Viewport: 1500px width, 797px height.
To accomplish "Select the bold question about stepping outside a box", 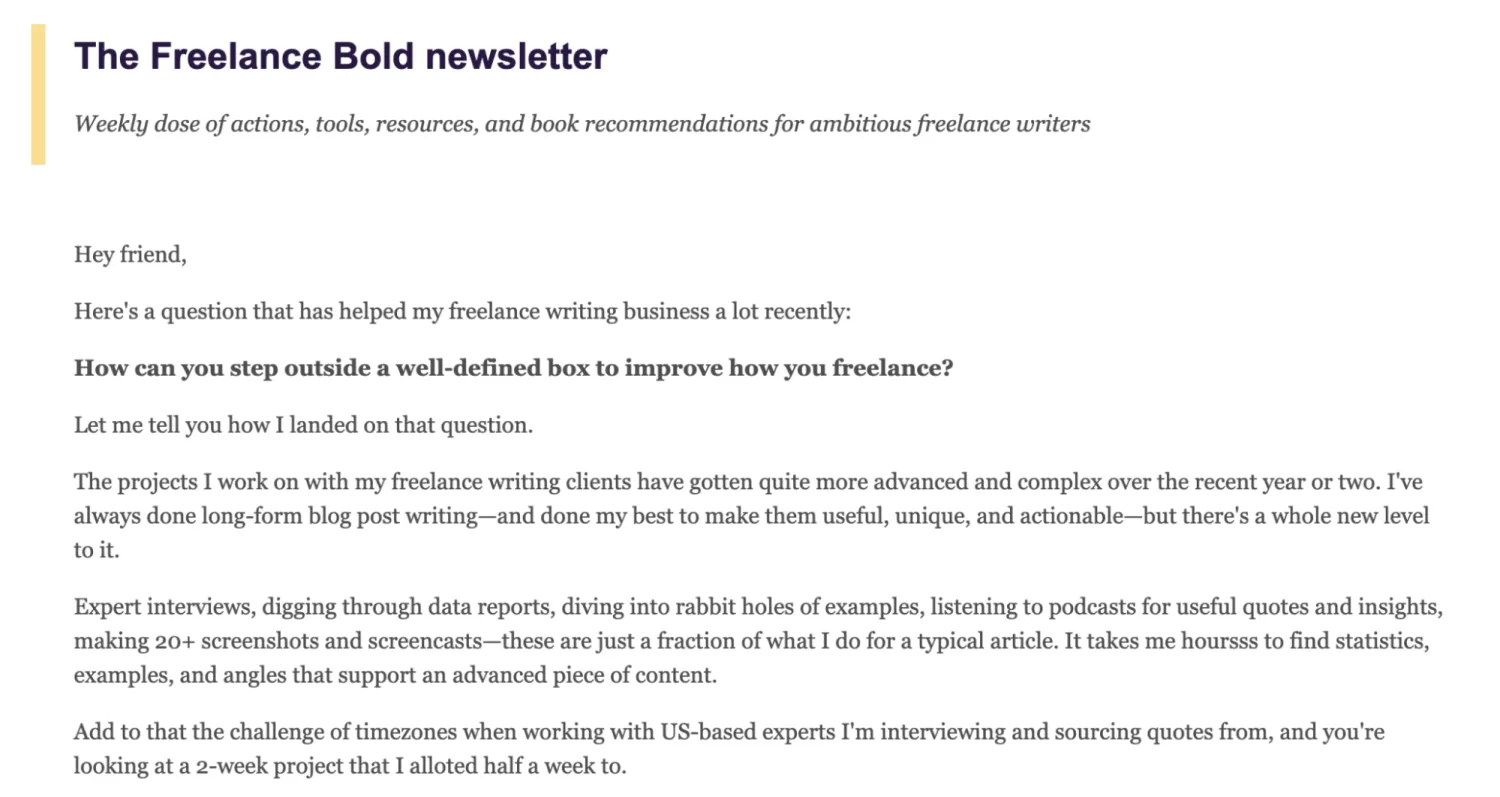I will [513, 368].
